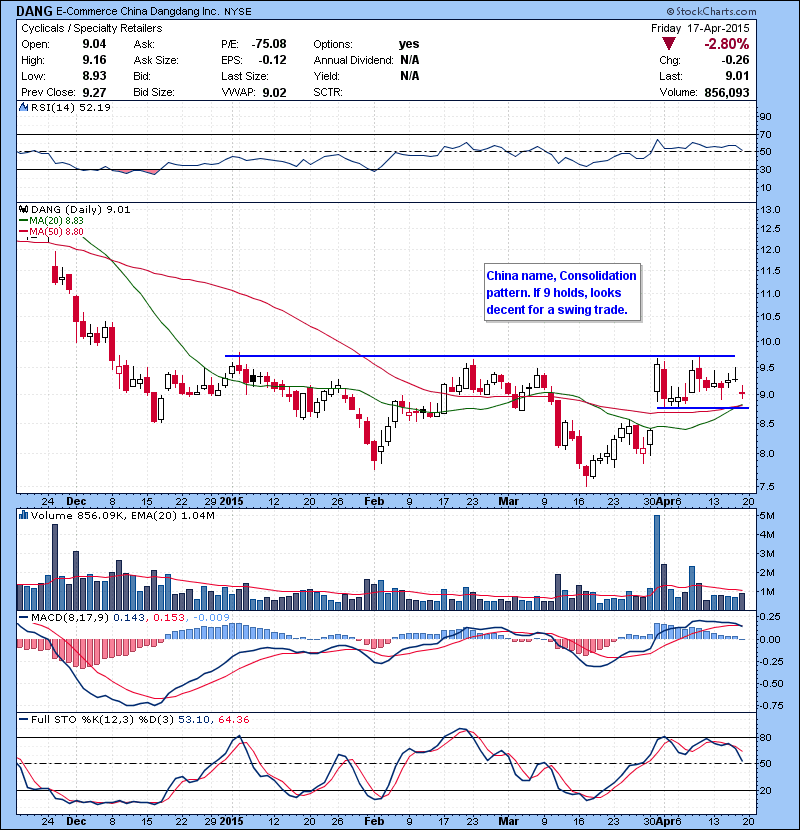Click the date Friday 17-Apr-2015
Viewport: 800px width, 830px height.
pyautogui.click(x=700, y=29)
